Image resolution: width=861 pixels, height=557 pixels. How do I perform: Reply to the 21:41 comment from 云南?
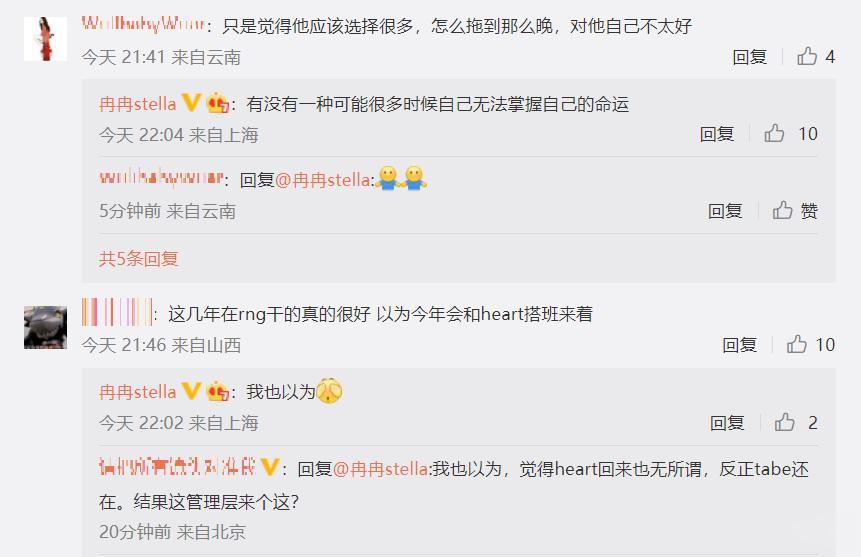pos(749,57)
